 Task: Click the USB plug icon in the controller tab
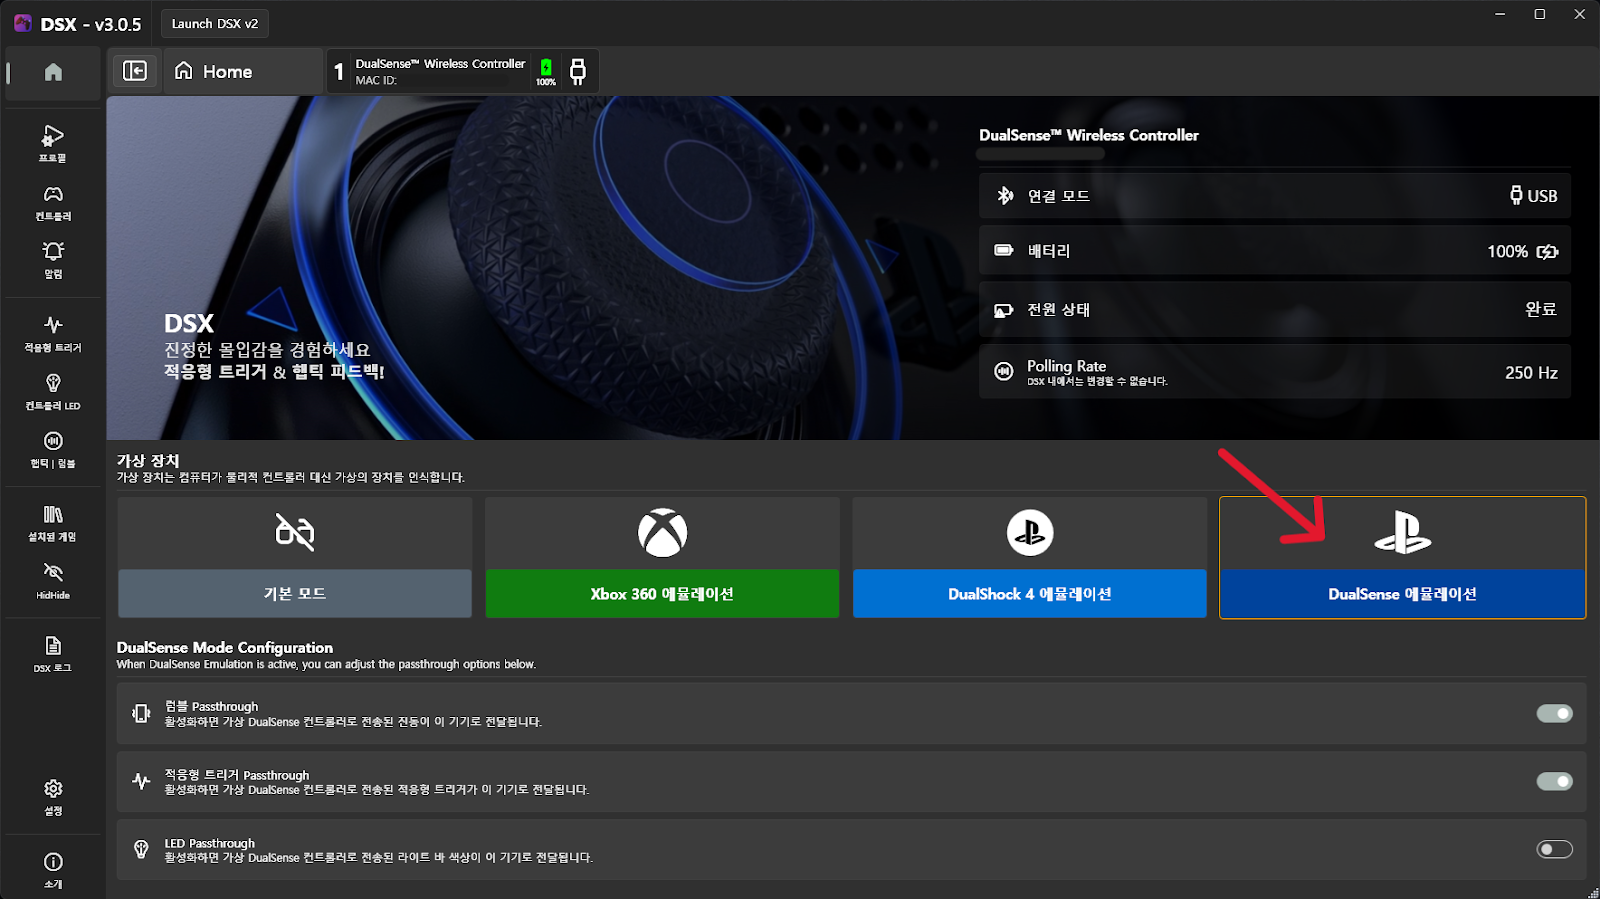pos(578,70)
